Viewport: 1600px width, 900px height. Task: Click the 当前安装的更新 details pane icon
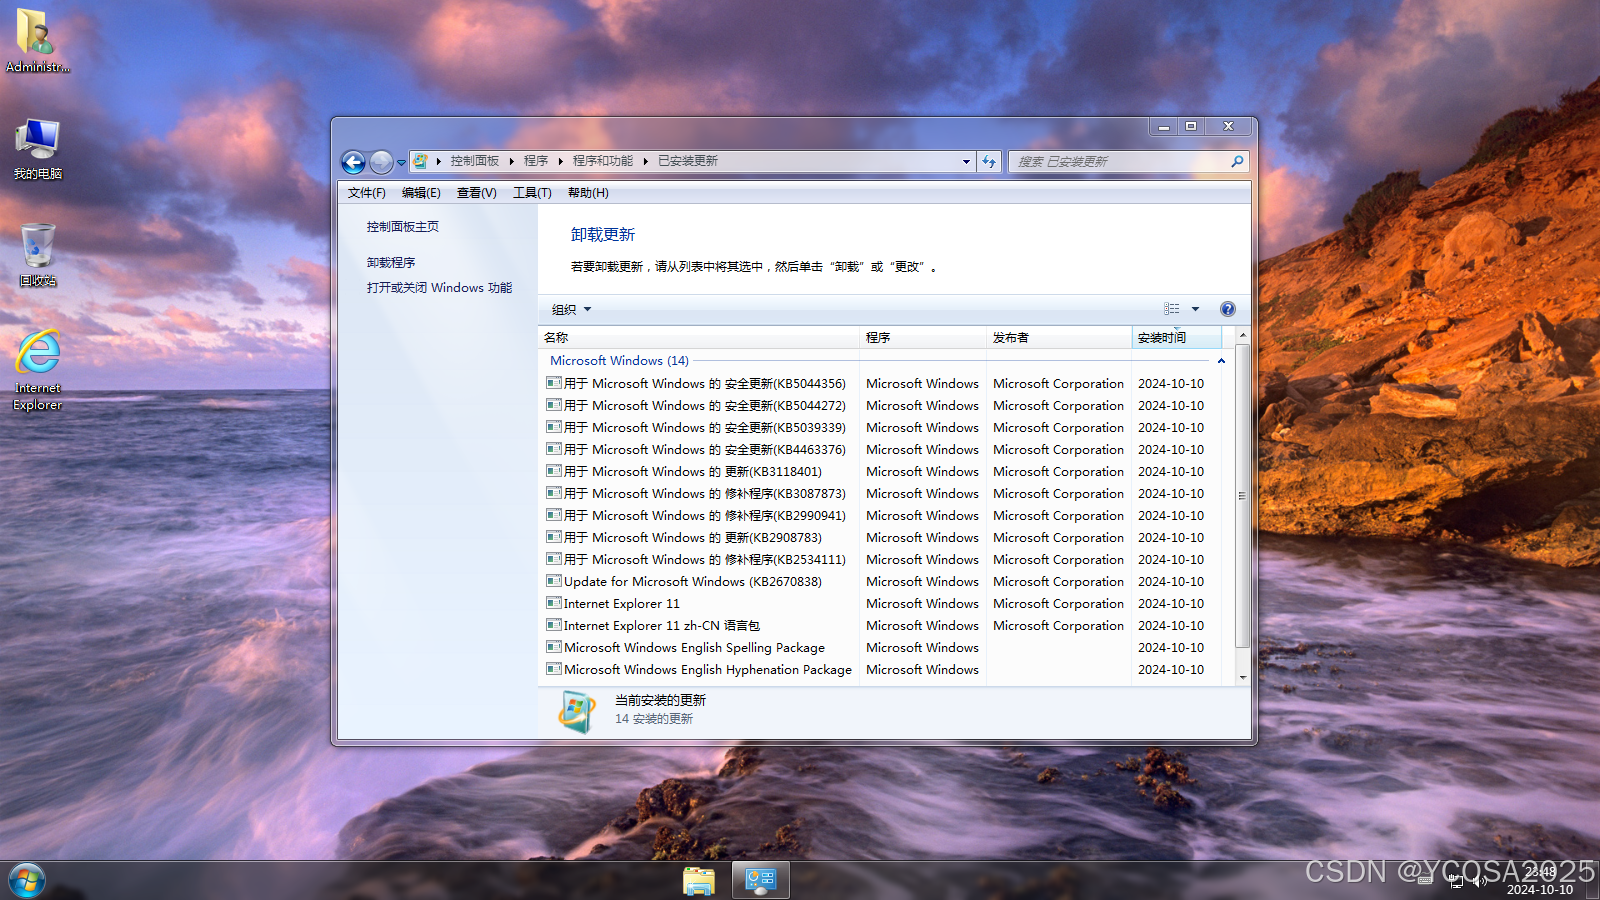coord(578,711)
